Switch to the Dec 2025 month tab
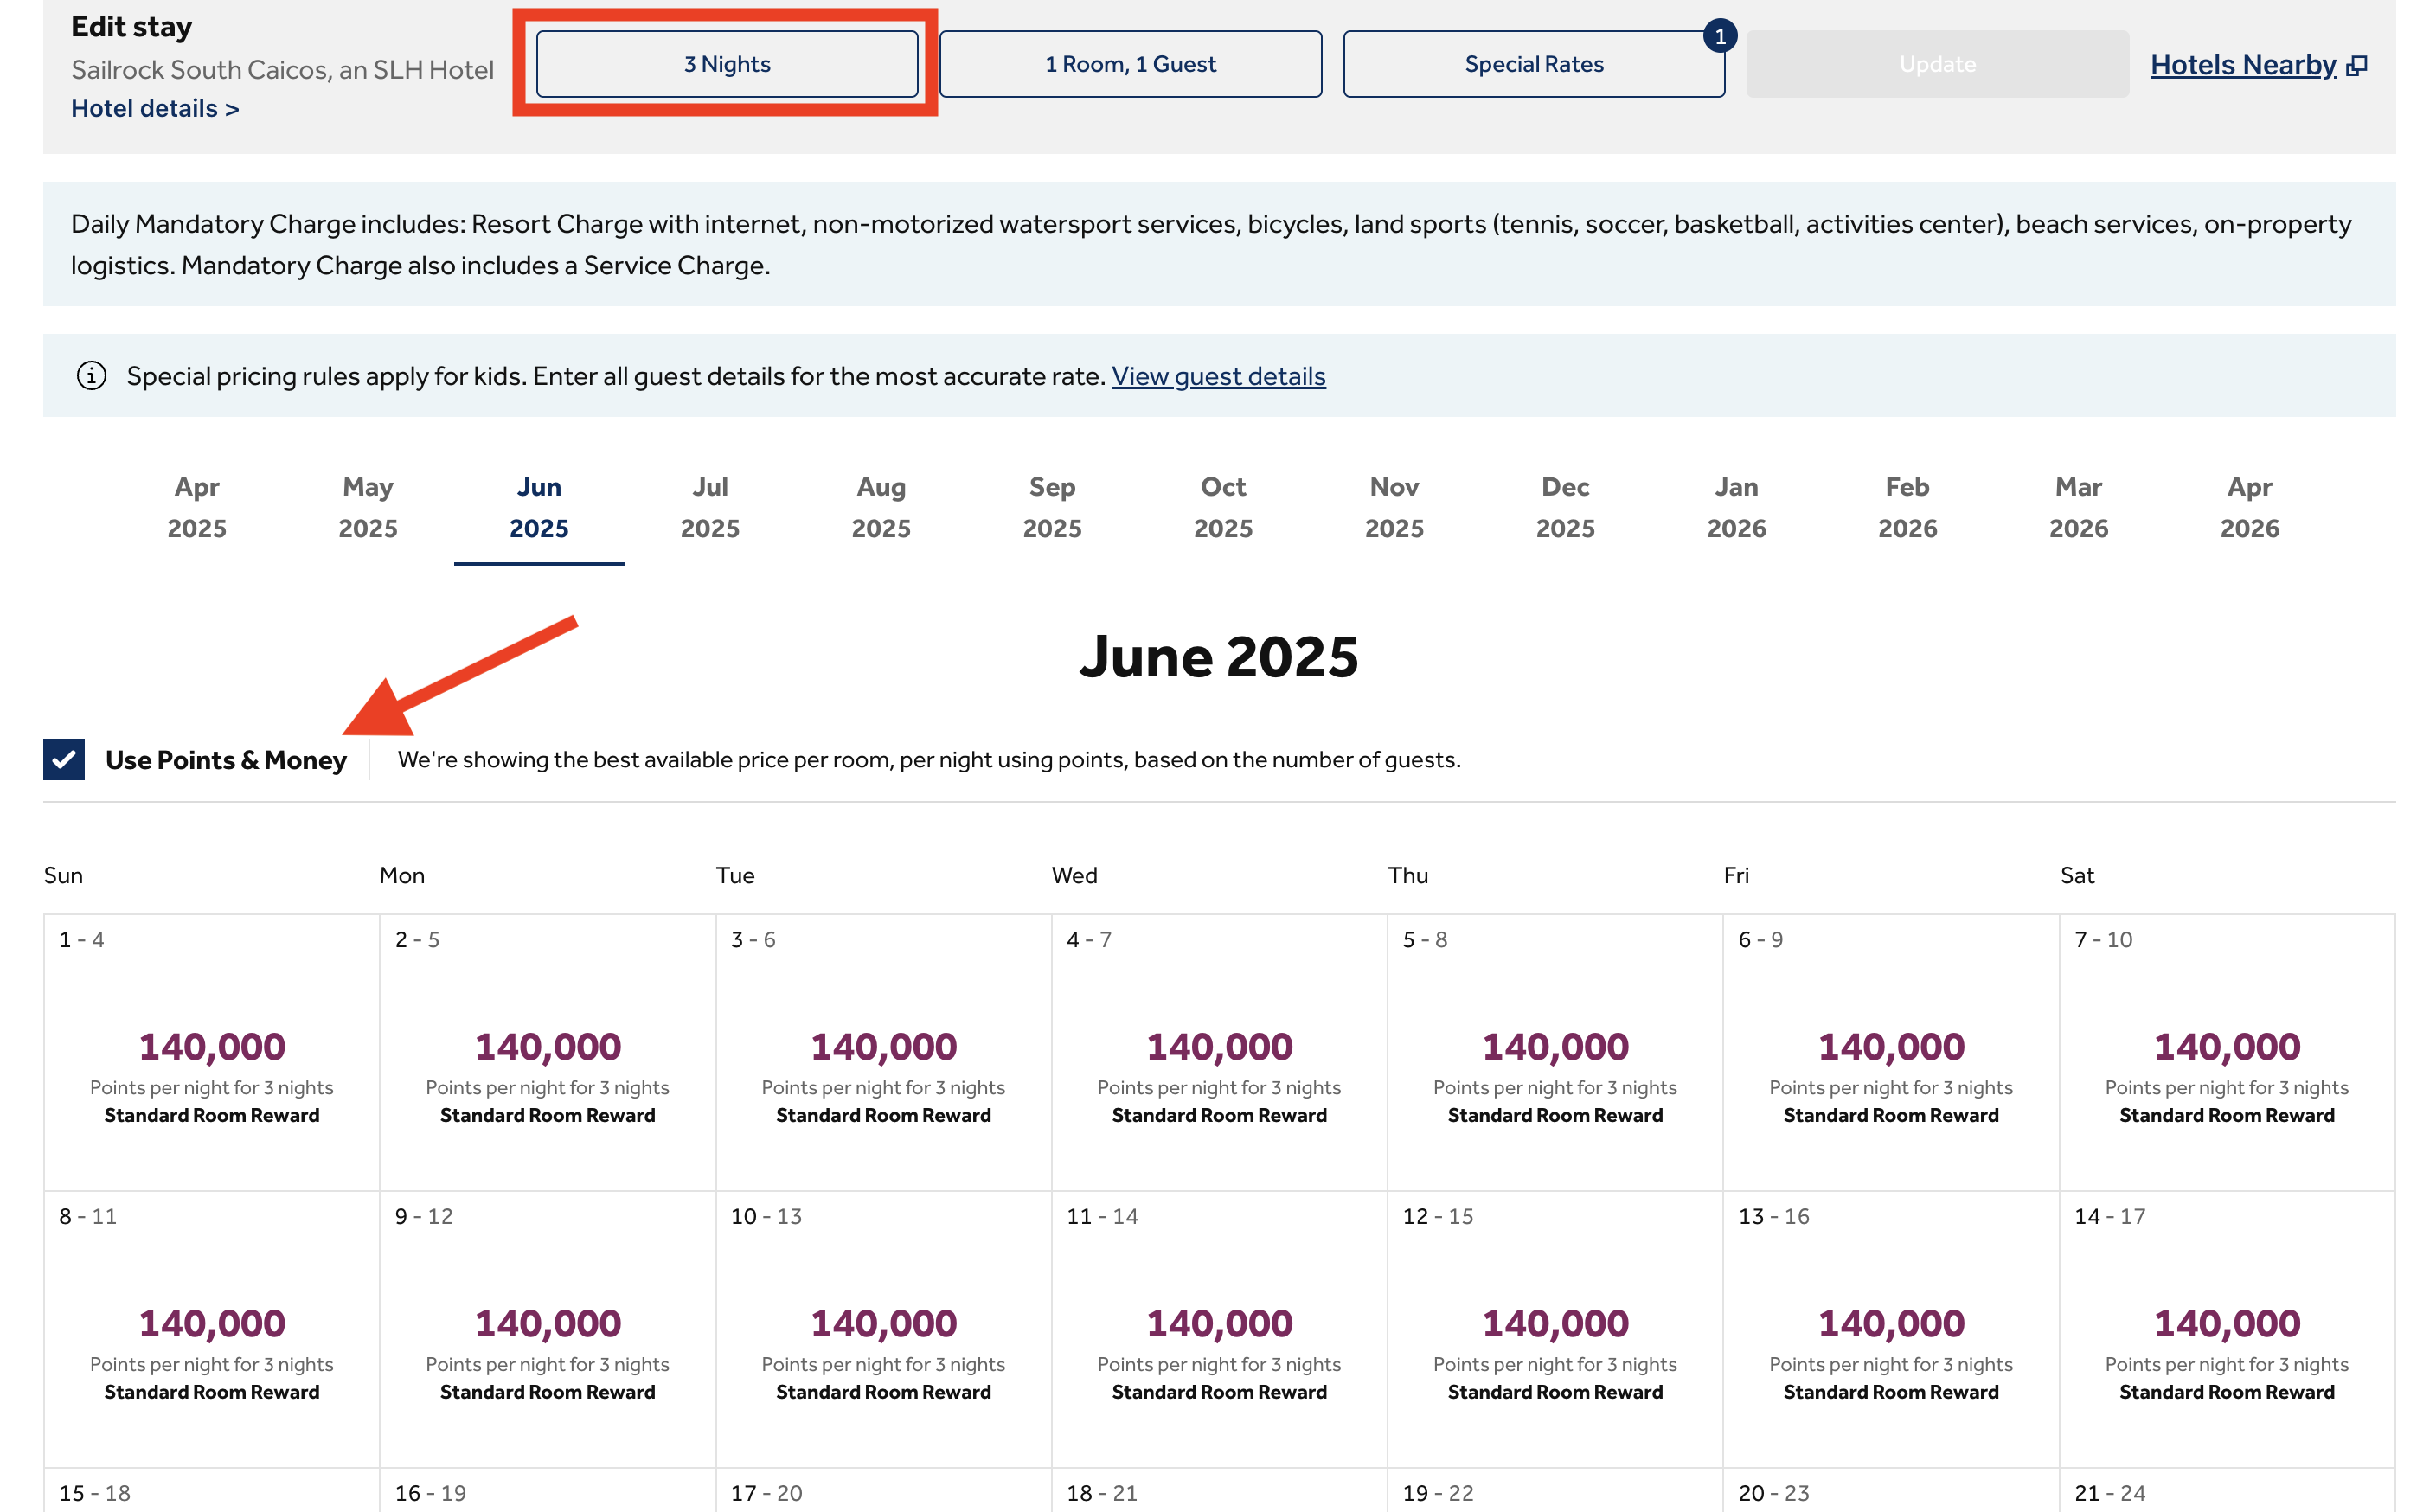 [1565, 508]
